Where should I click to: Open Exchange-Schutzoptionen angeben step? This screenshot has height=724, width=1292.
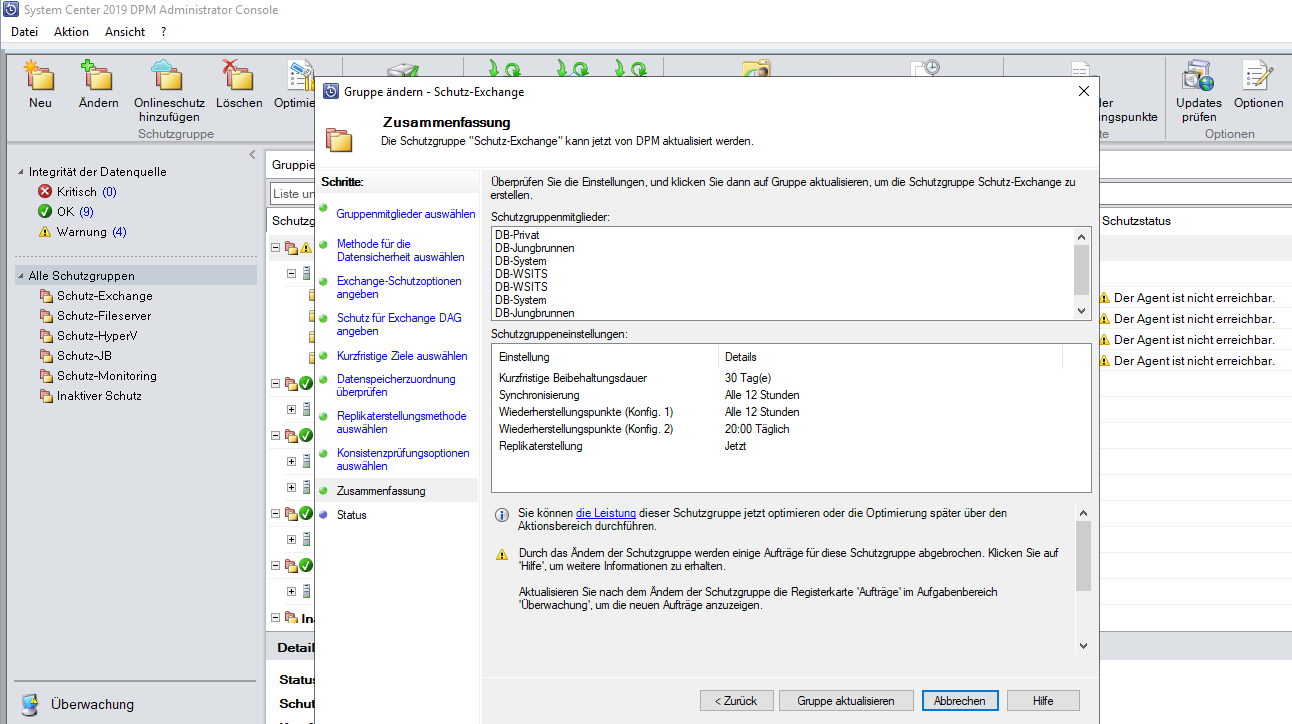click(x=399, y=288)
